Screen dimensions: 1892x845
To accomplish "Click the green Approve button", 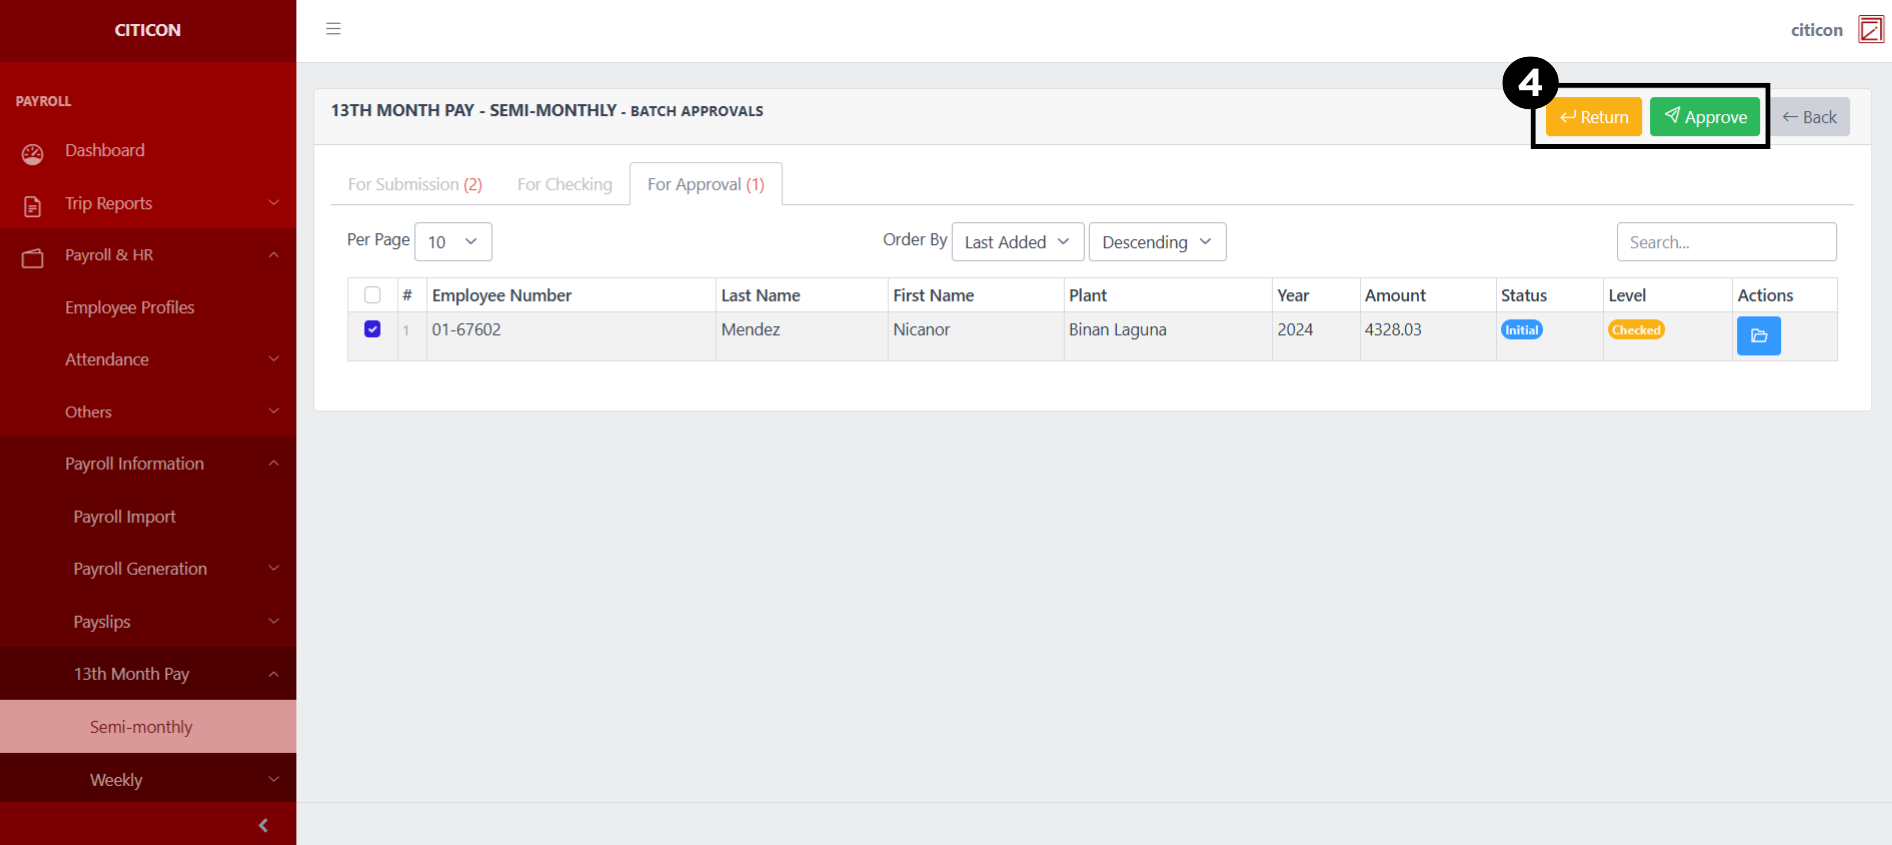I will (1704, 117).
